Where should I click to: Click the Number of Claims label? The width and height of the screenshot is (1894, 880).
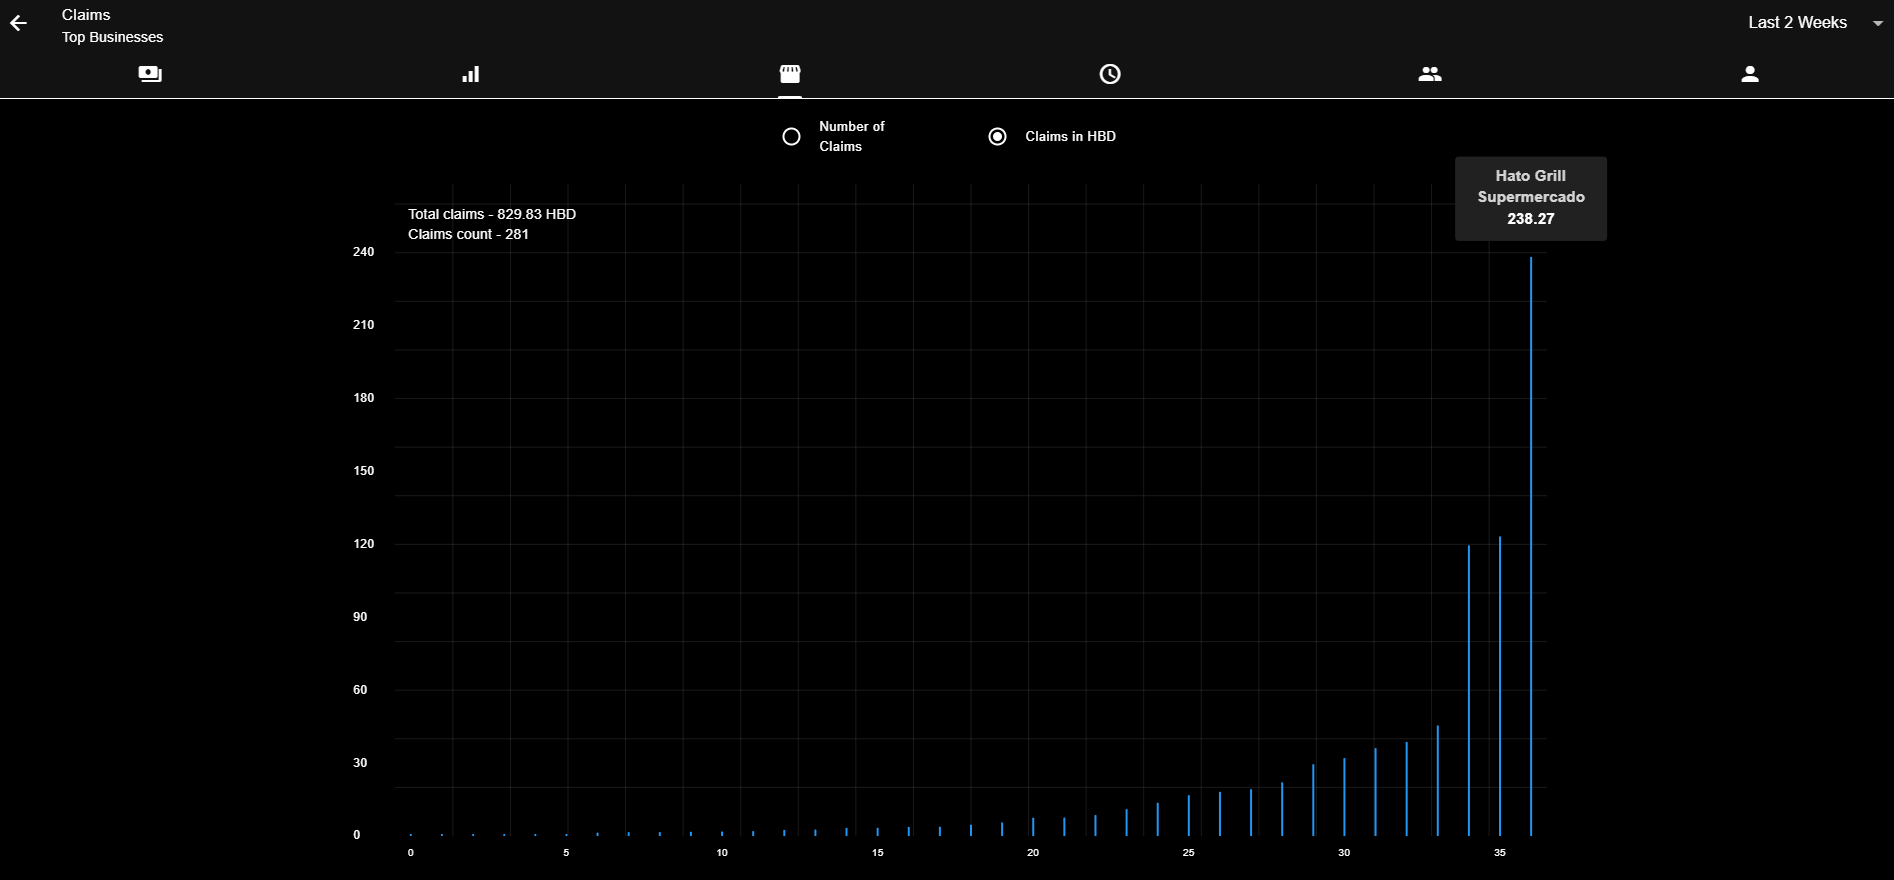point(852,136)
